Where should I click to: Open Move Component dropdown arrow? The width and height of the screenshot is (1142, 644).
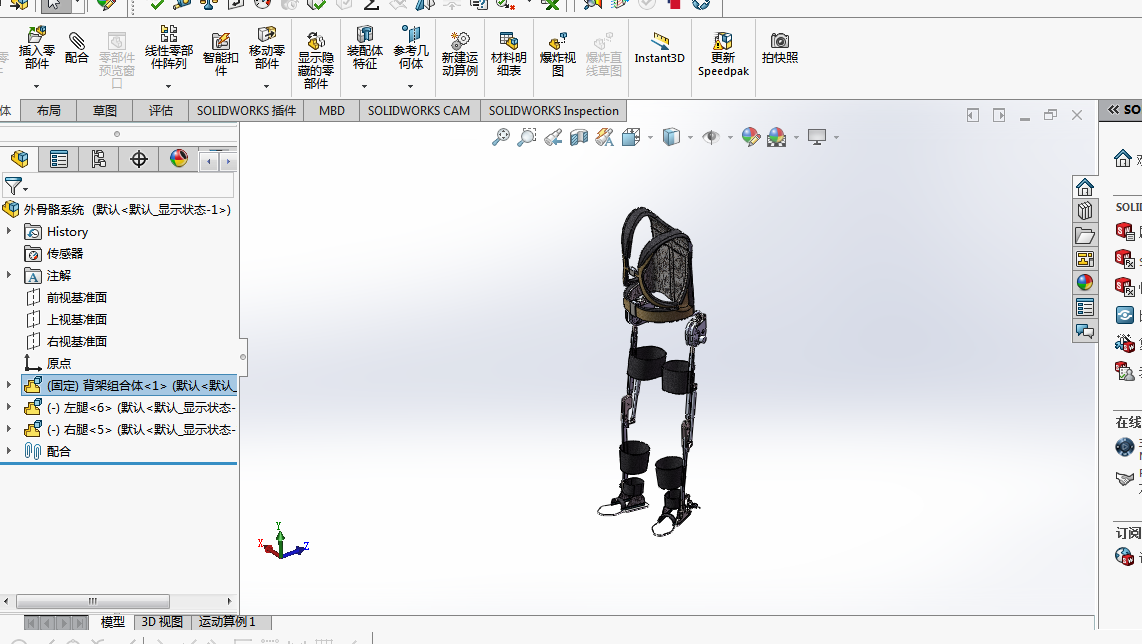(x=267, y=87)
